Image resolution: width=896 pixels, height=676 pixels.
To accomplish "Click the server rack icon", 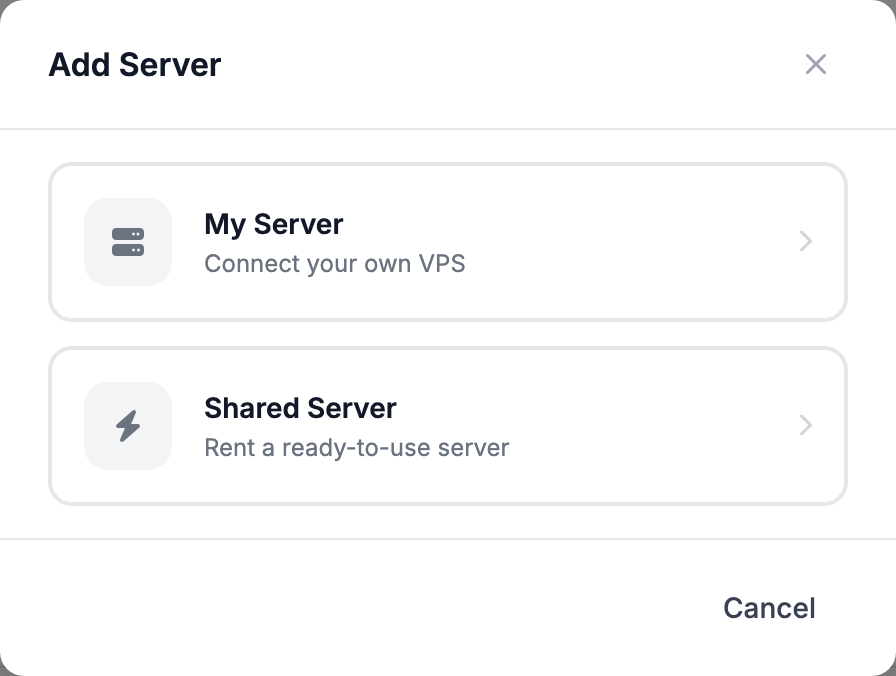I will point(128,242).
